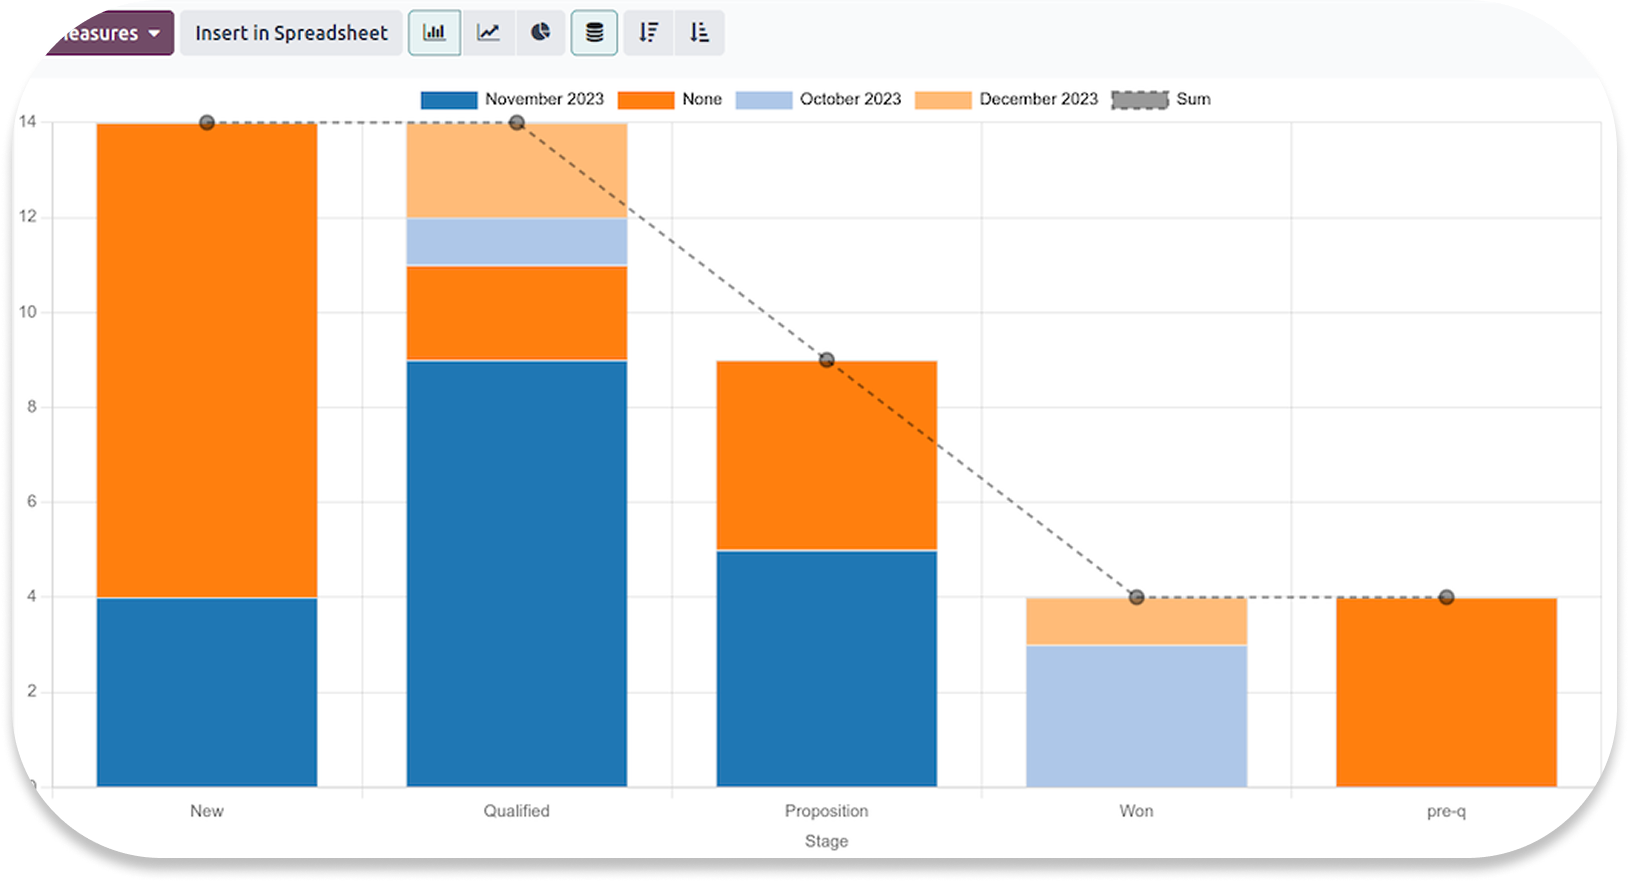
Task: Toggle stacked mode icon
Action: tap(594, 33)
